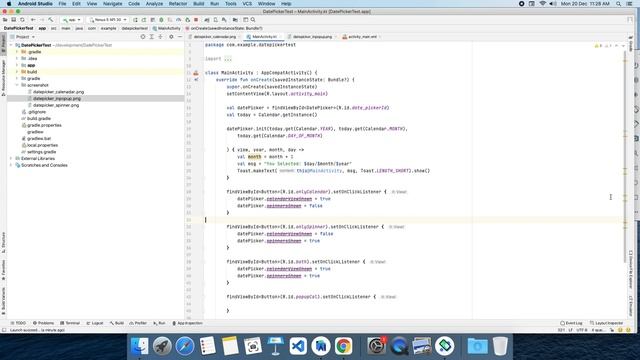Open Finder in the Dock
640x360 pixels.
[140, 346]
